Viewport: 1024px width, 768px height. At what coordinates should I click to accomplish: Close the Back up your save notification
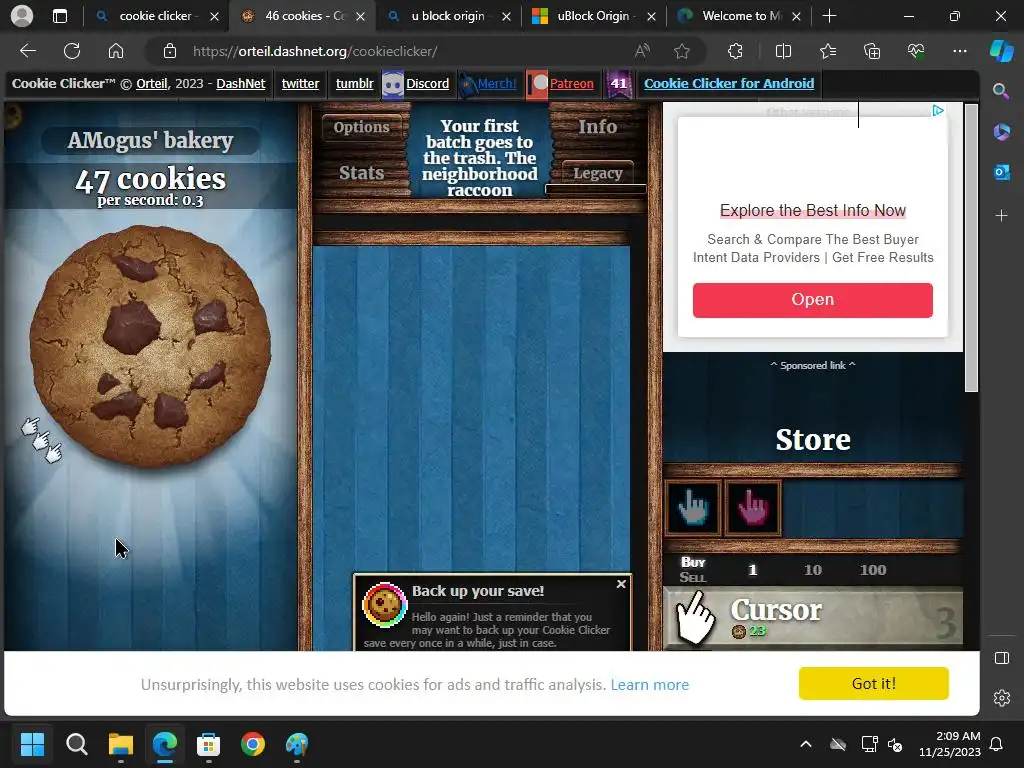pos(621,584)
